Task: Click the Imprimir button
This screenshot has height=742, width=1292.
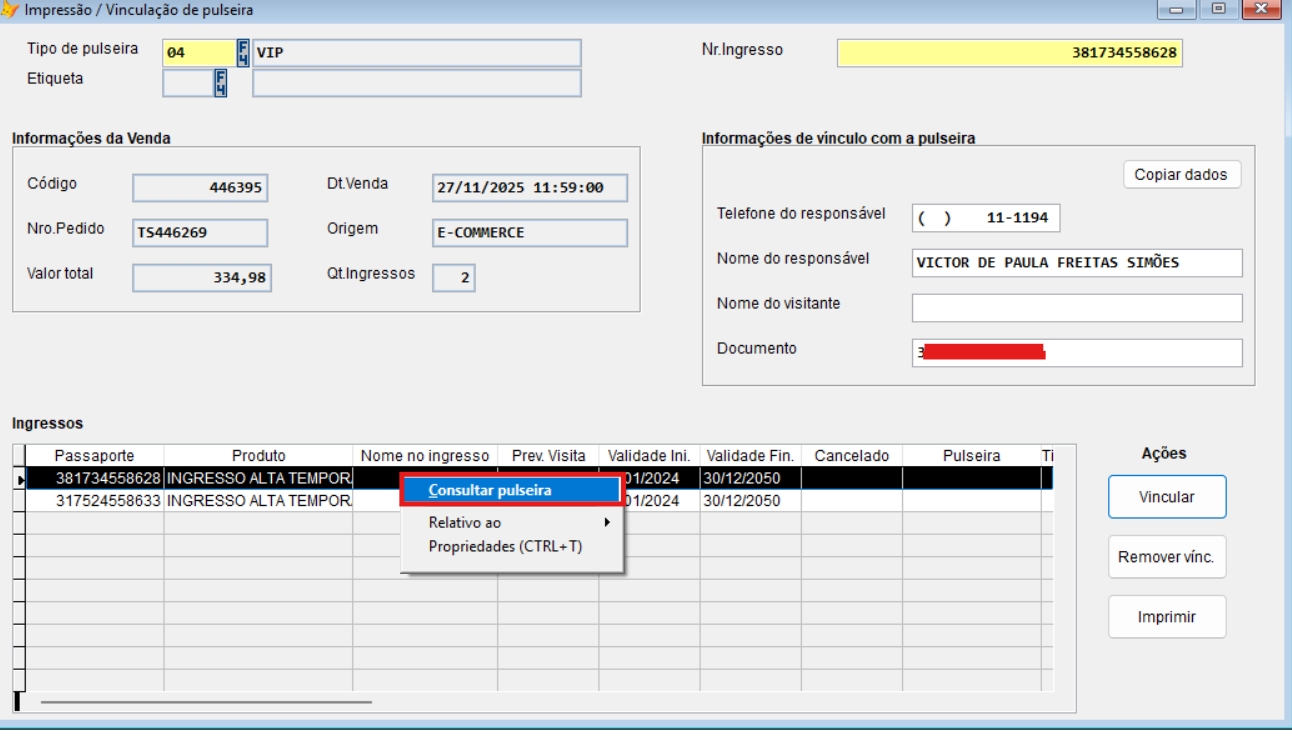Action: click(1166, 617)
